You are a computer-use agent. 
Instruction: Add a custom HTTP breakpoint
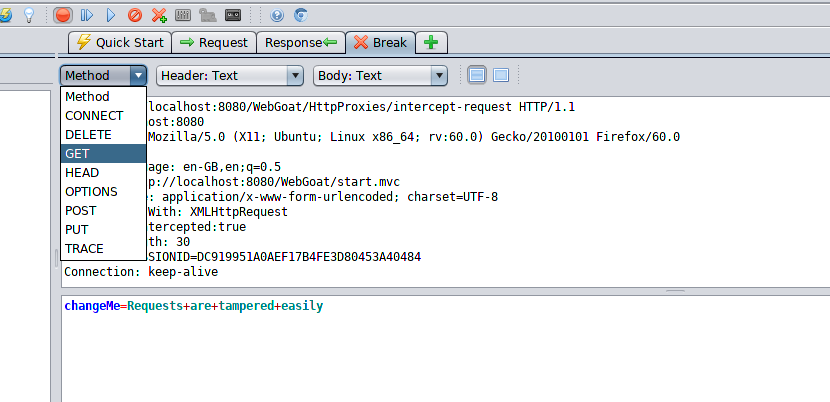click(158, 15)
